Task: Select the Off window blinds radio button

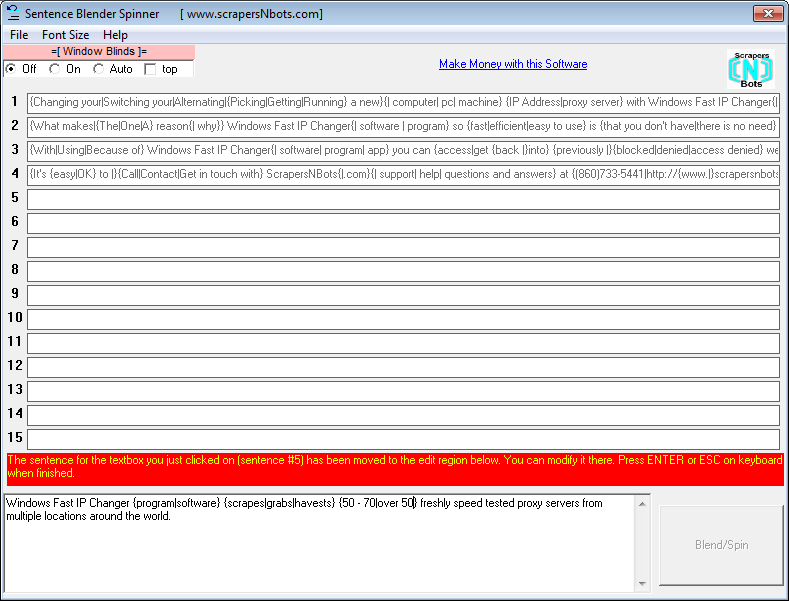Action: coord(11,69)
